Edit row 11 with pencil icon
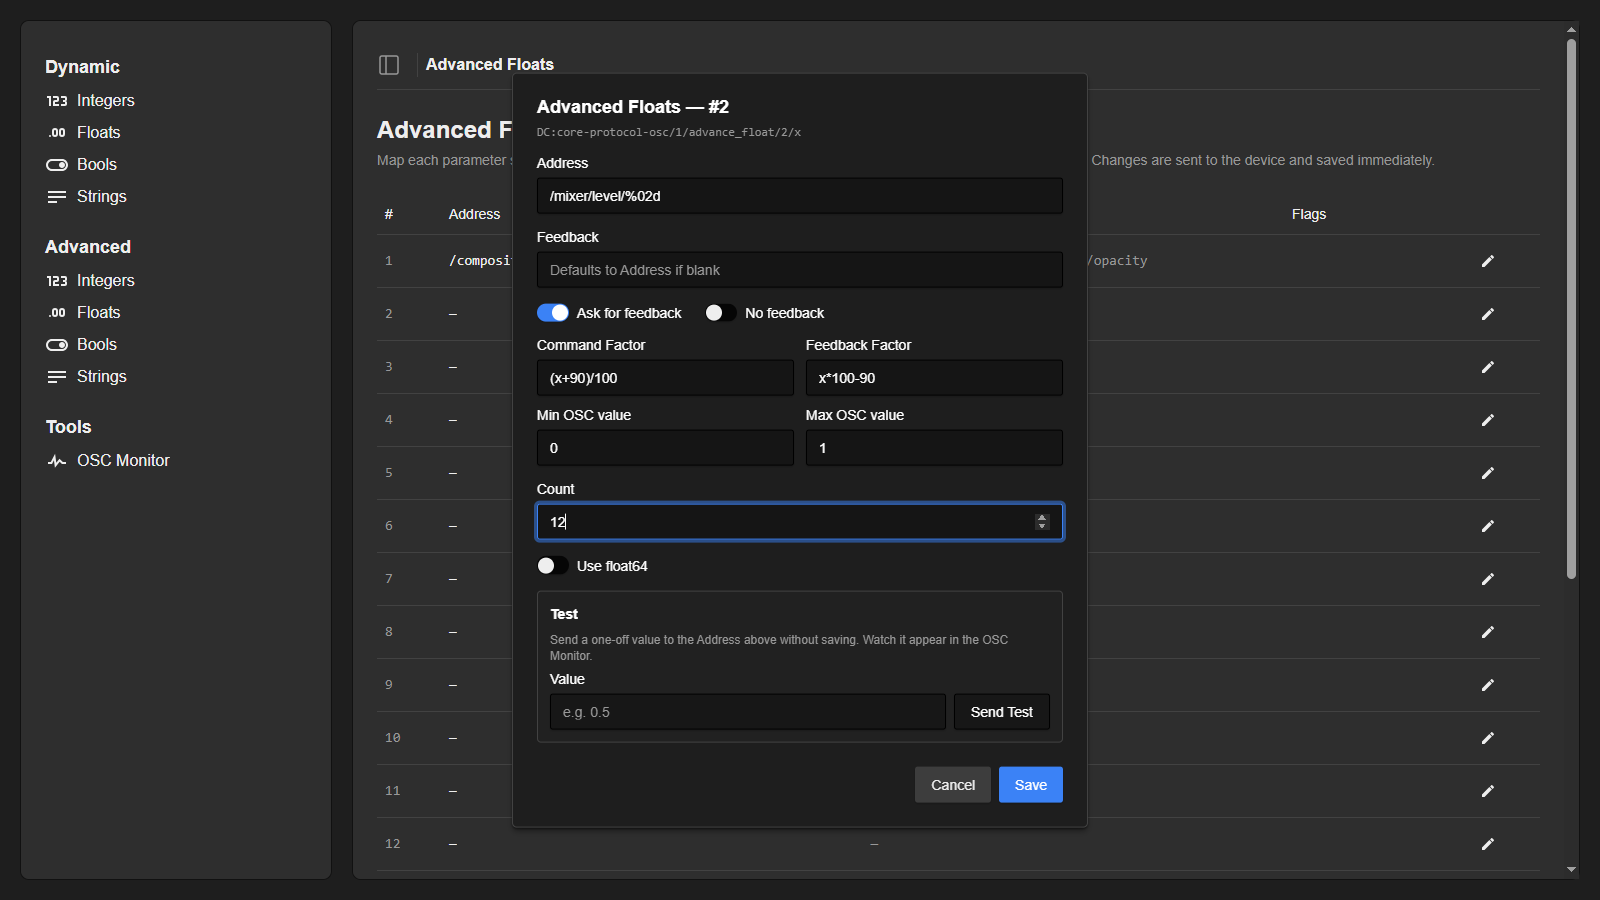Image resolution: width=1600 pixels, height=900 pixels. (x=1488, y=791)
